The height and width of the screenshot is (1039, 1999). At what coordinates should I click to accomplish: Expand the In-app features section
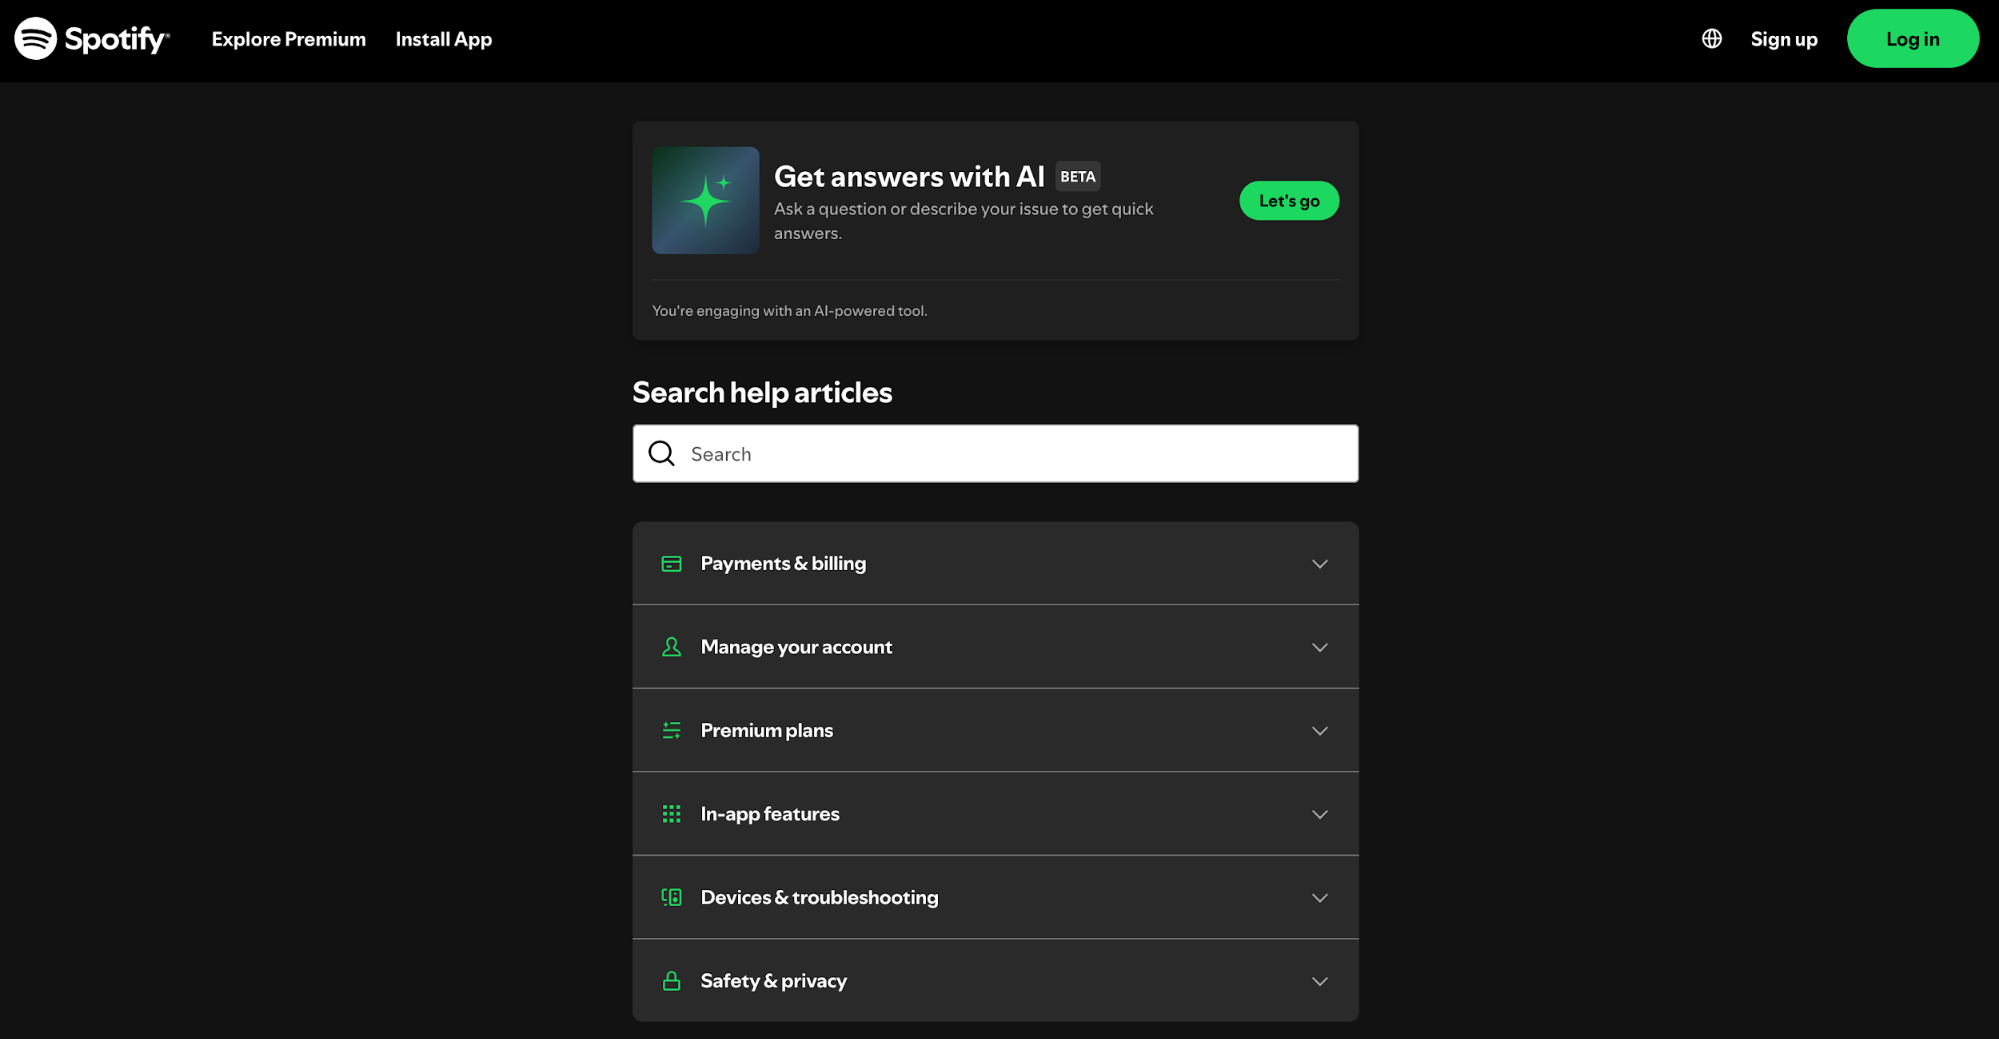[1320, 815]
